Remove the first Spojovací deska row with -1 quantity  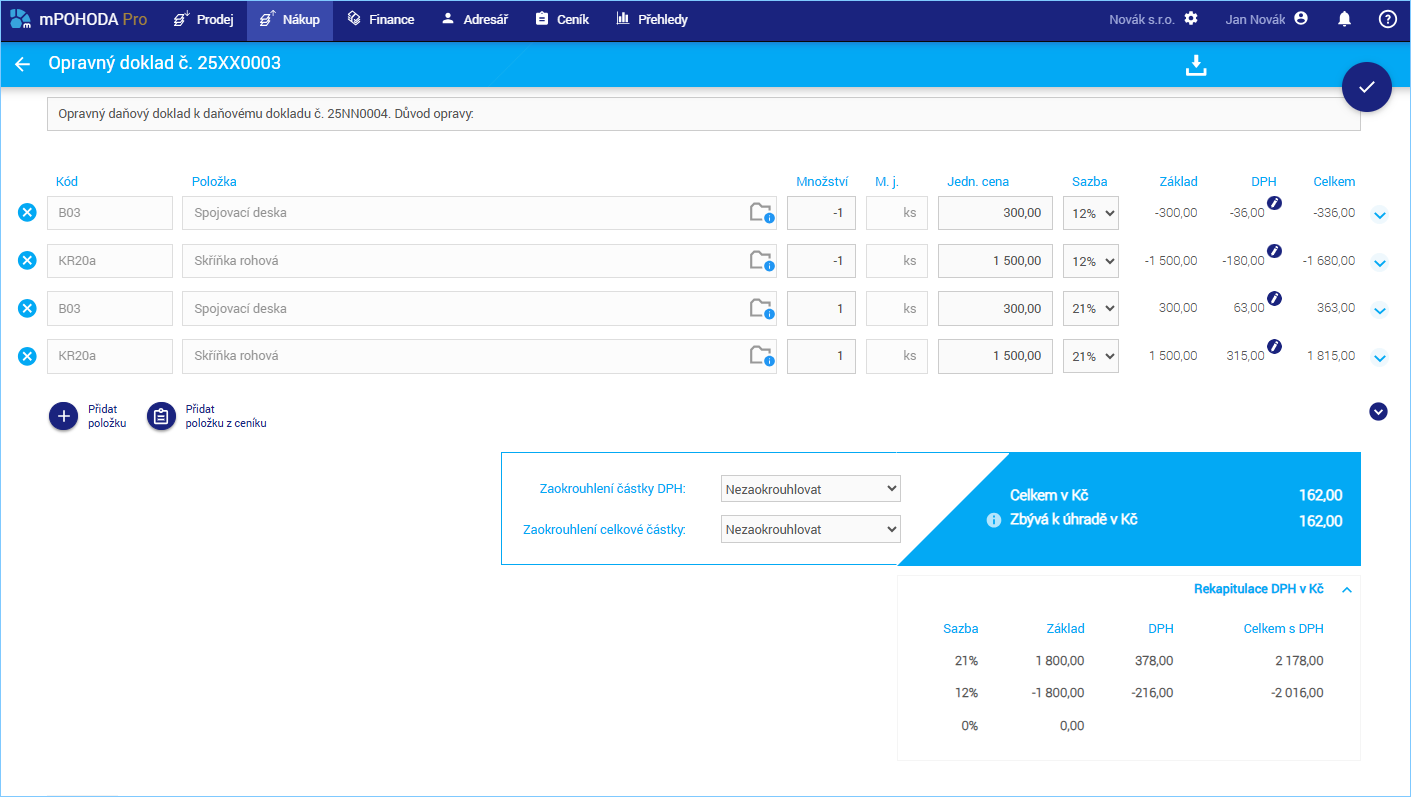tap(27, 212)
